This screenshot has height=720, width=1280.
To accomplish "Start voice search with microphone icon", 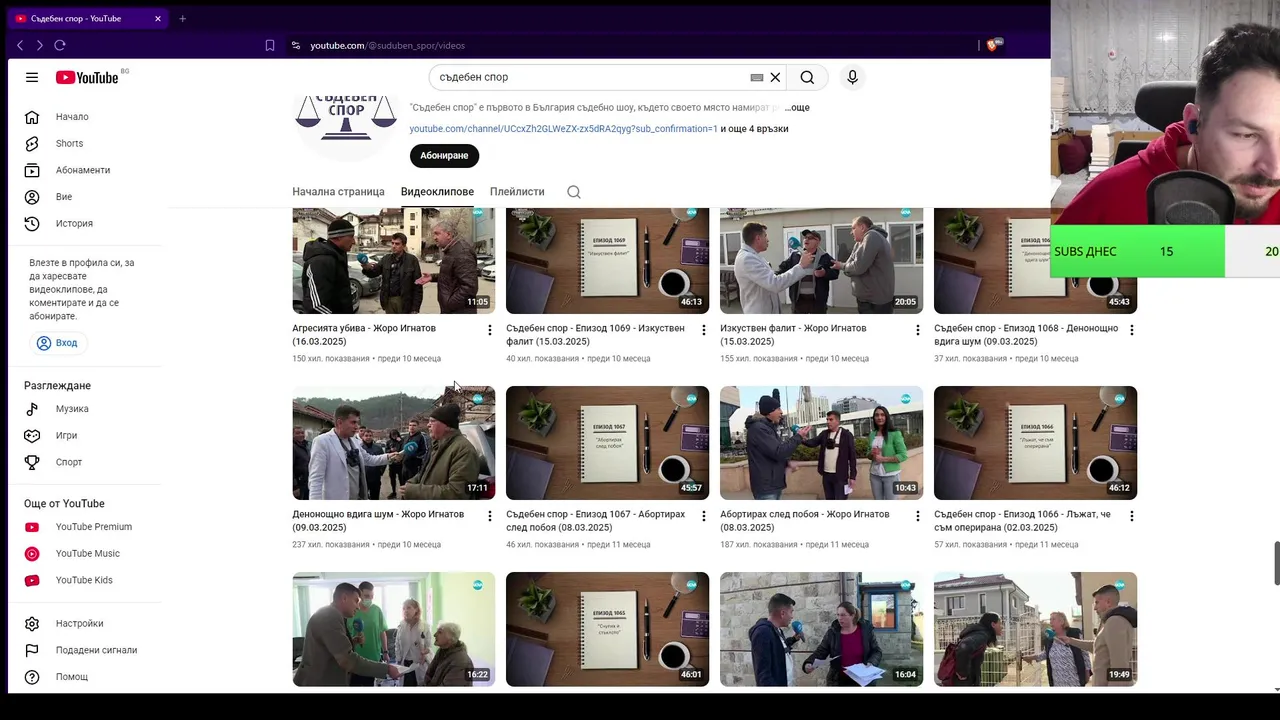I will coord(852,77).
